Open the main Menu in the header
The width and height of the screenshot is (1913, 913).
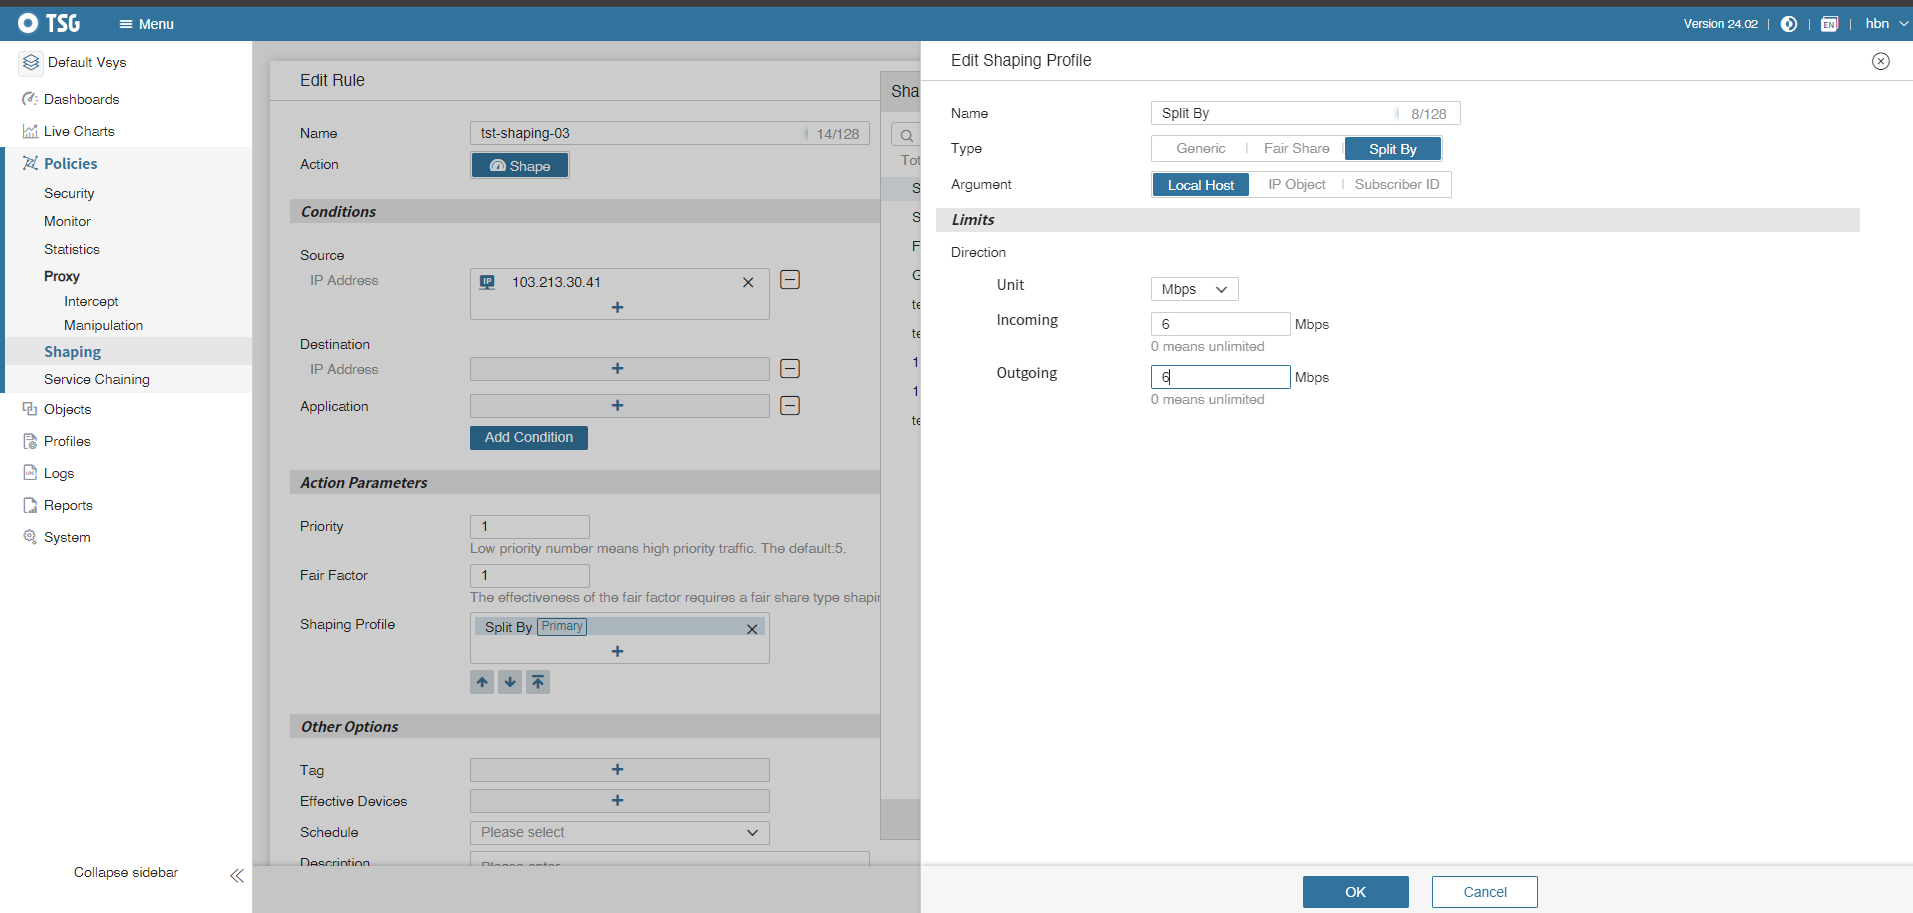(x=146, y=24)
